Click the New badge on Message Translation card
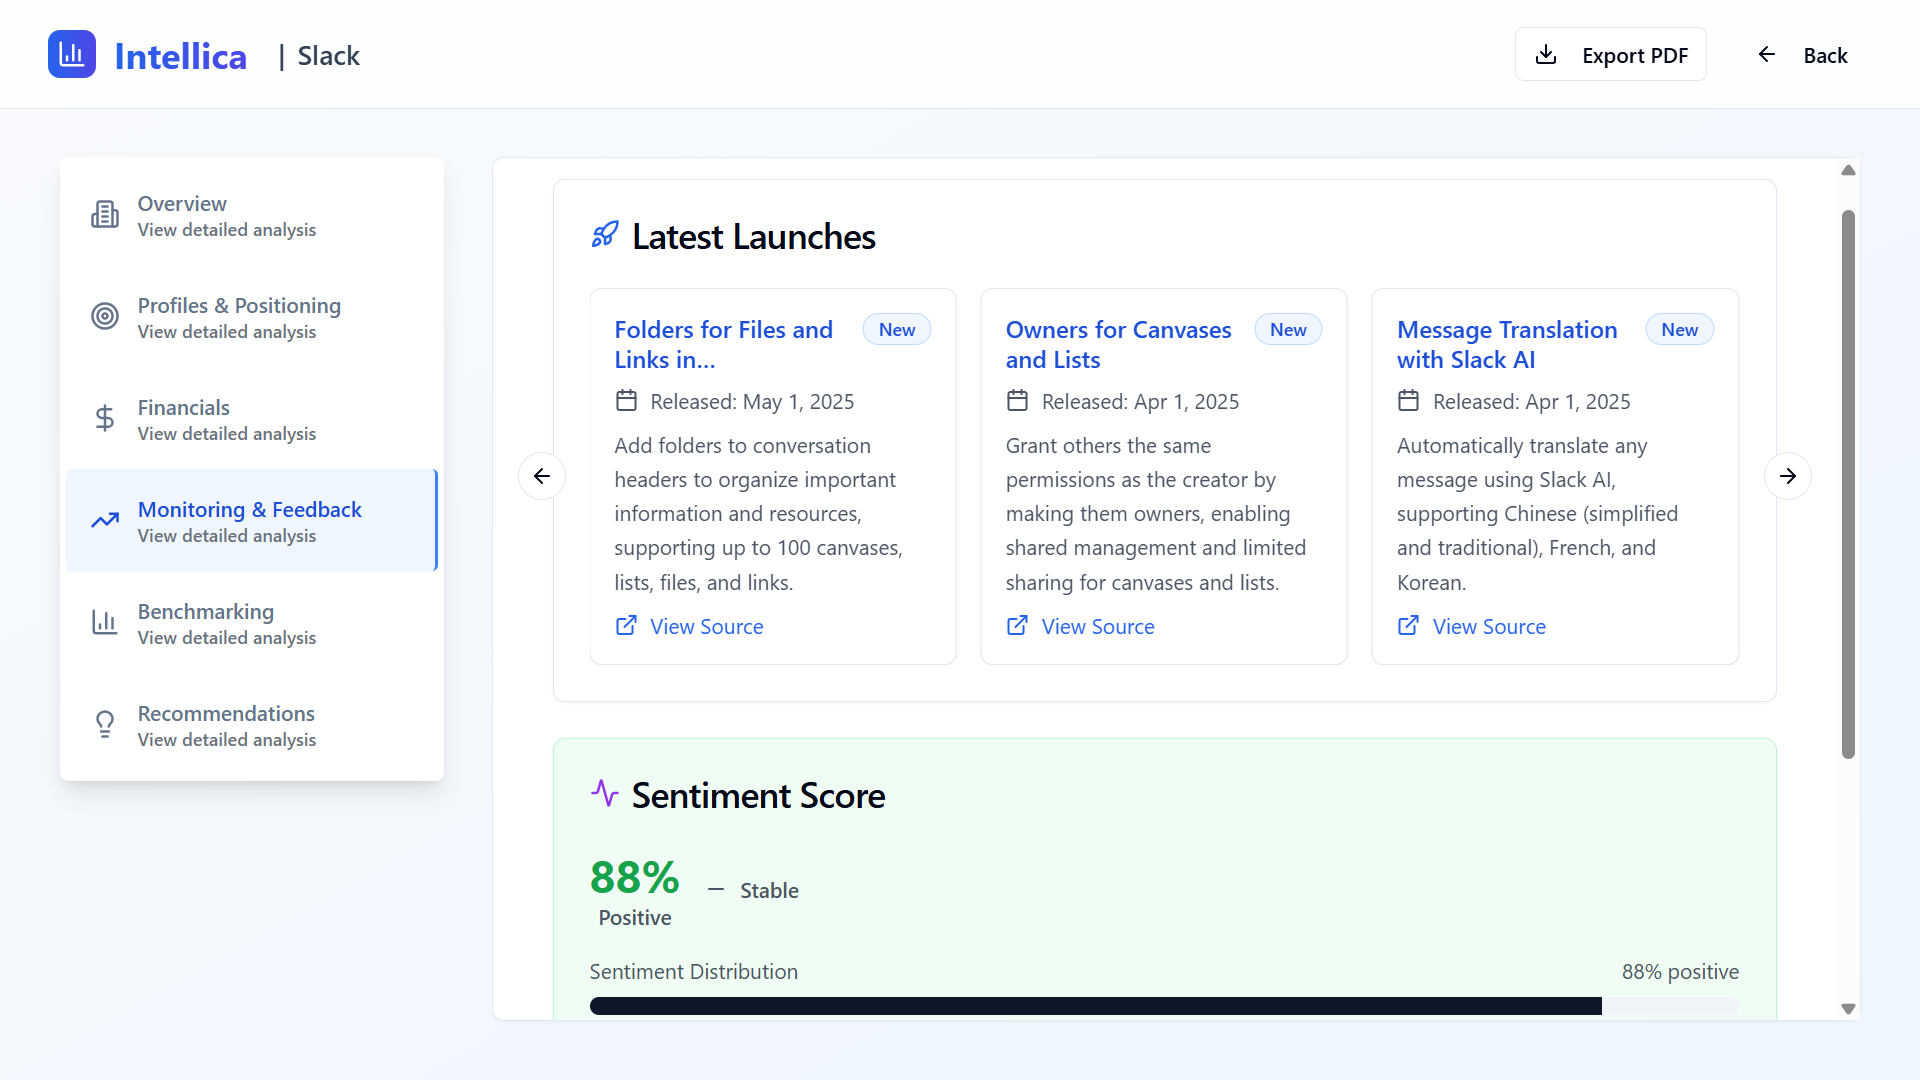 [1679, 330]
